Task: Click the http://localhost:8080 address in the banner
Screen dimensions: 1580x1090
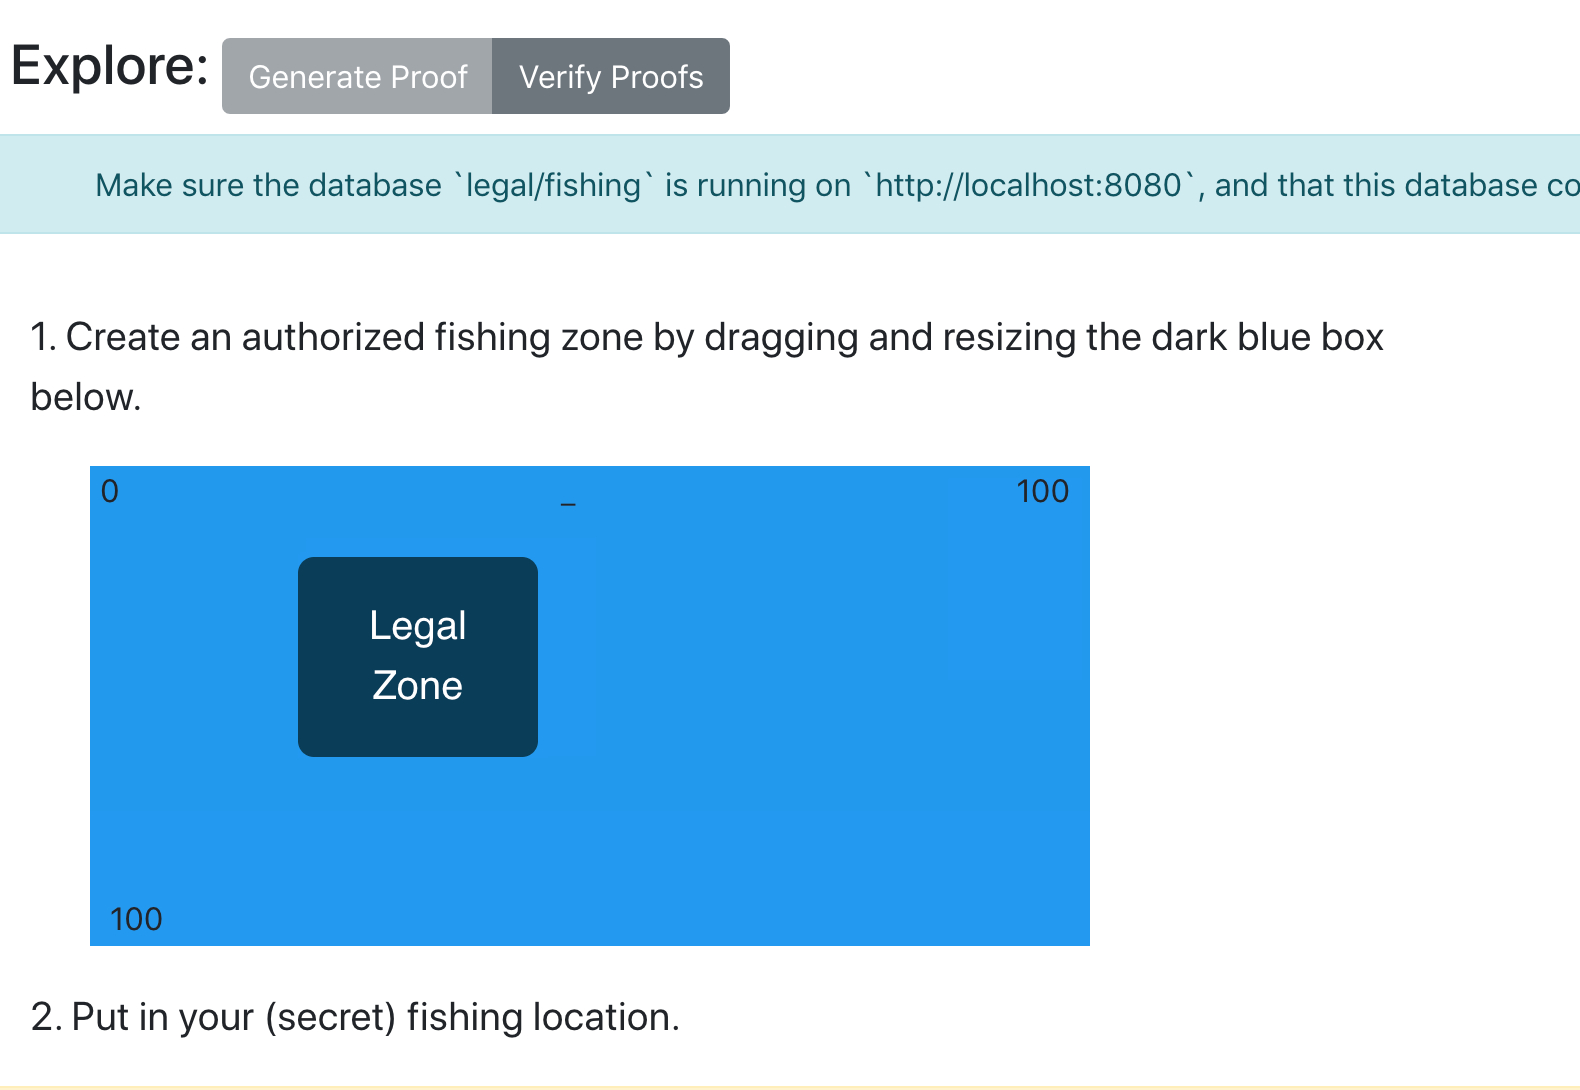Action: (1029, 186)
